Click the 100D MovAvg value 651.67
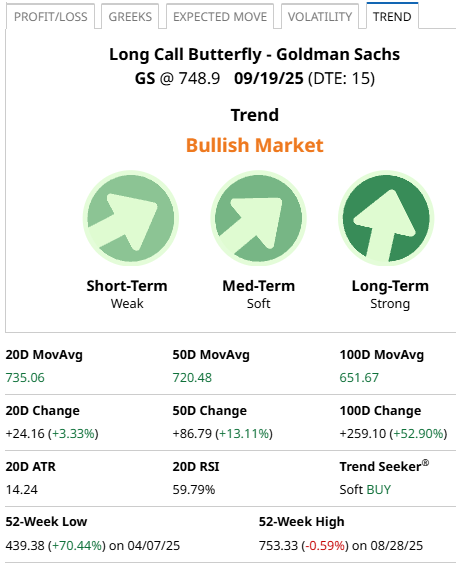 (359, 377)
